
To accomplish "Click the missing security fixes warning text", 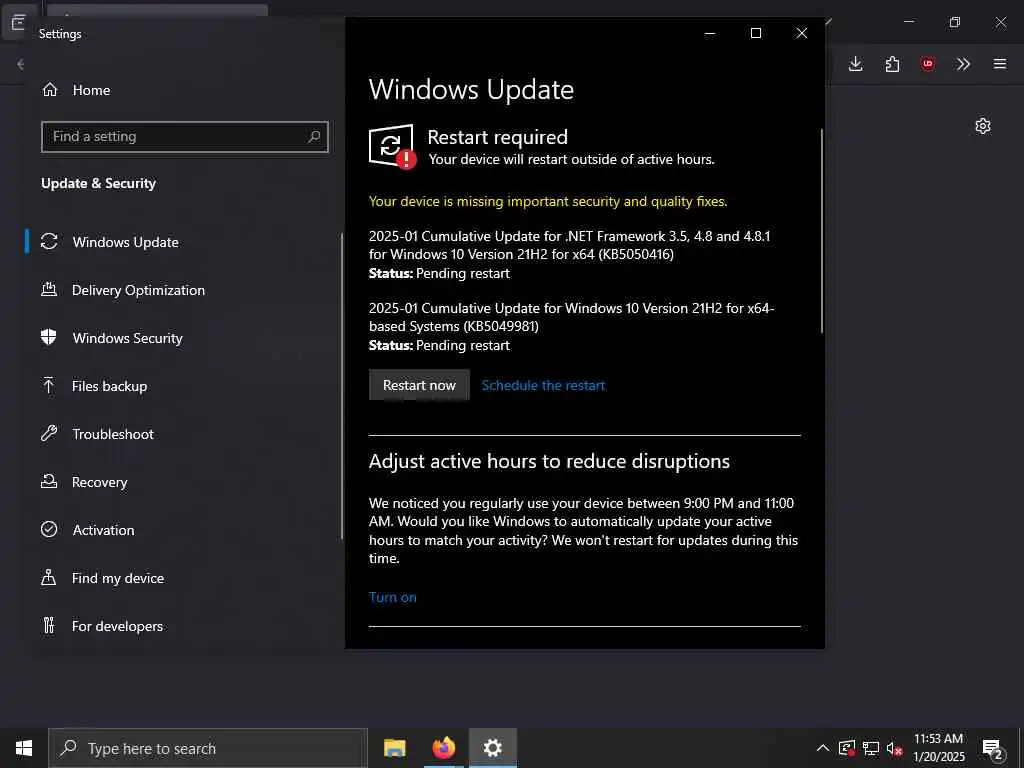I will click(x=548, y=201).
